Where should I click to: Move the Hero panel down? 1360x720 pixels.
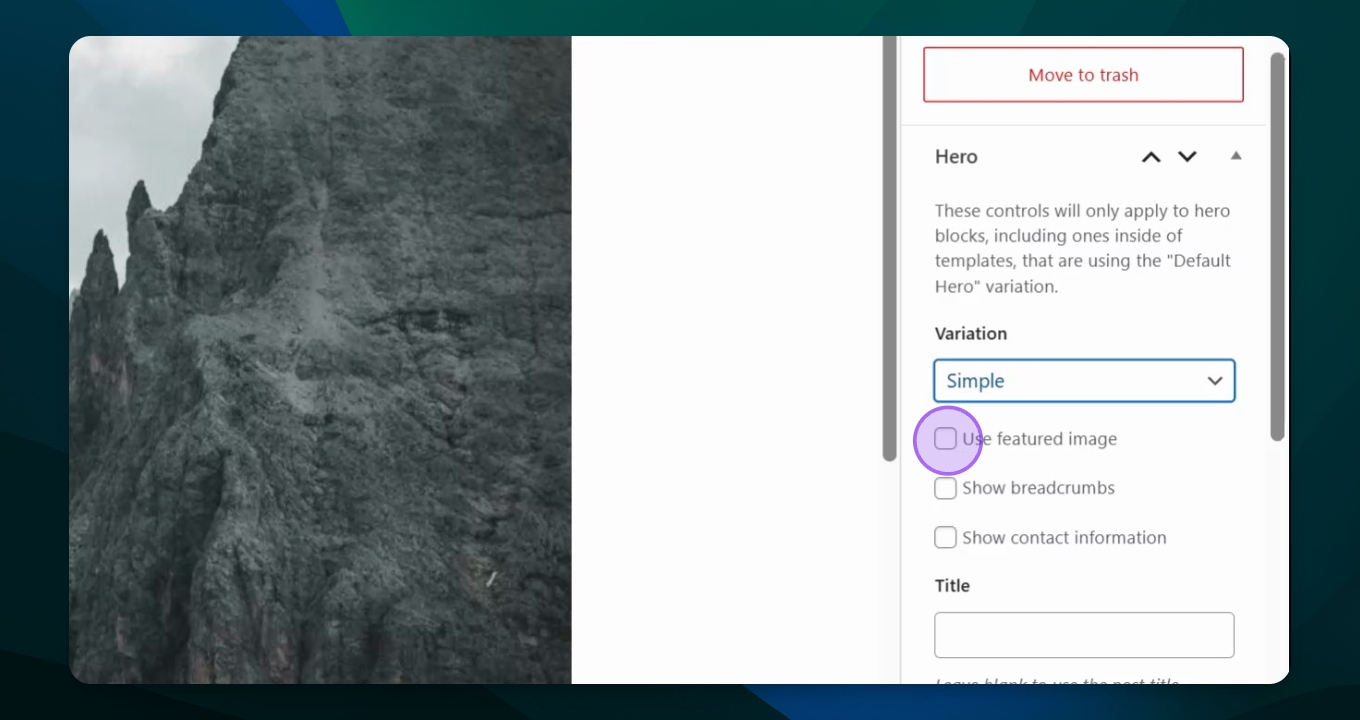(1187, 157)
